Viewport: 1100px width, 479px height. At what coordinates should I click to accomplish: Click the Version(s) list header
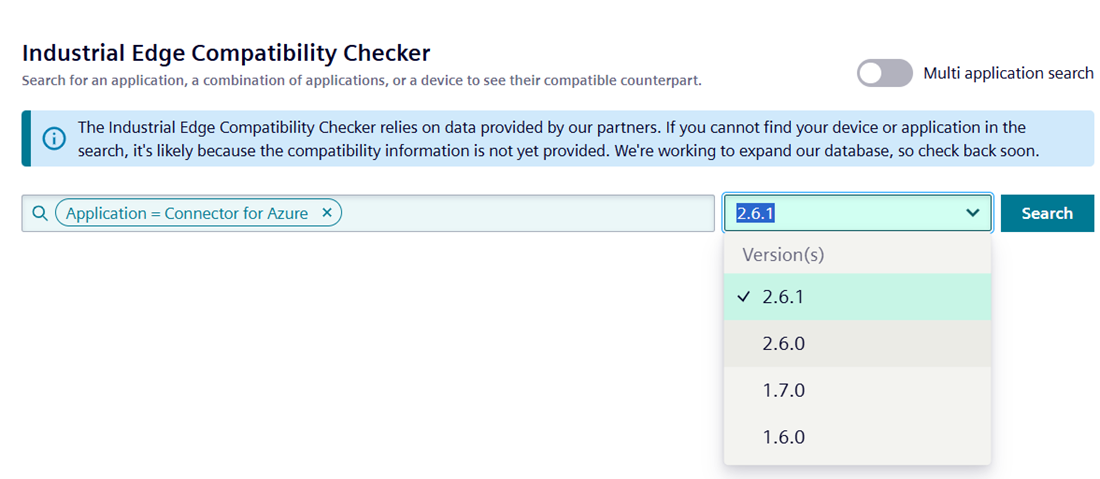point(784,255)
